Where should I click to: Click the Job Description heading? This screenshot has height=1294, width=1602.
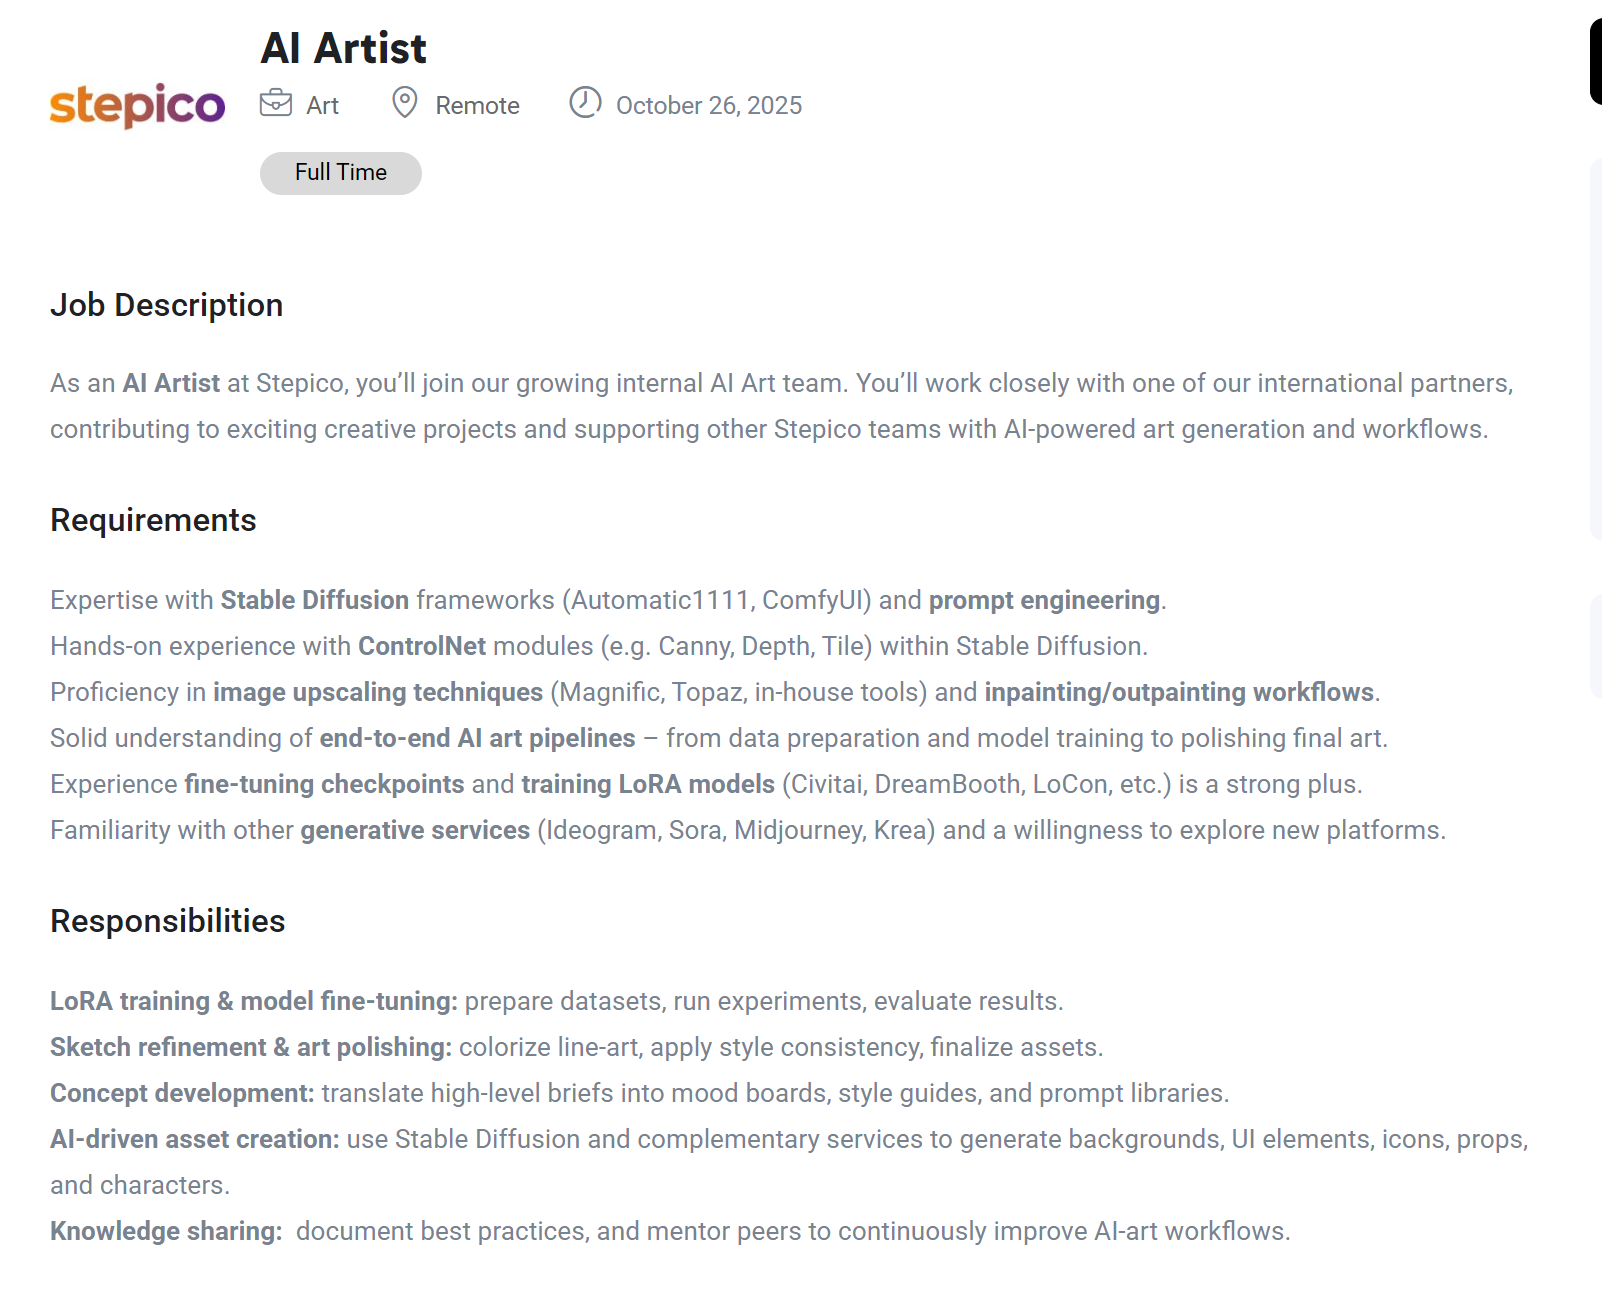coord(166,305)
